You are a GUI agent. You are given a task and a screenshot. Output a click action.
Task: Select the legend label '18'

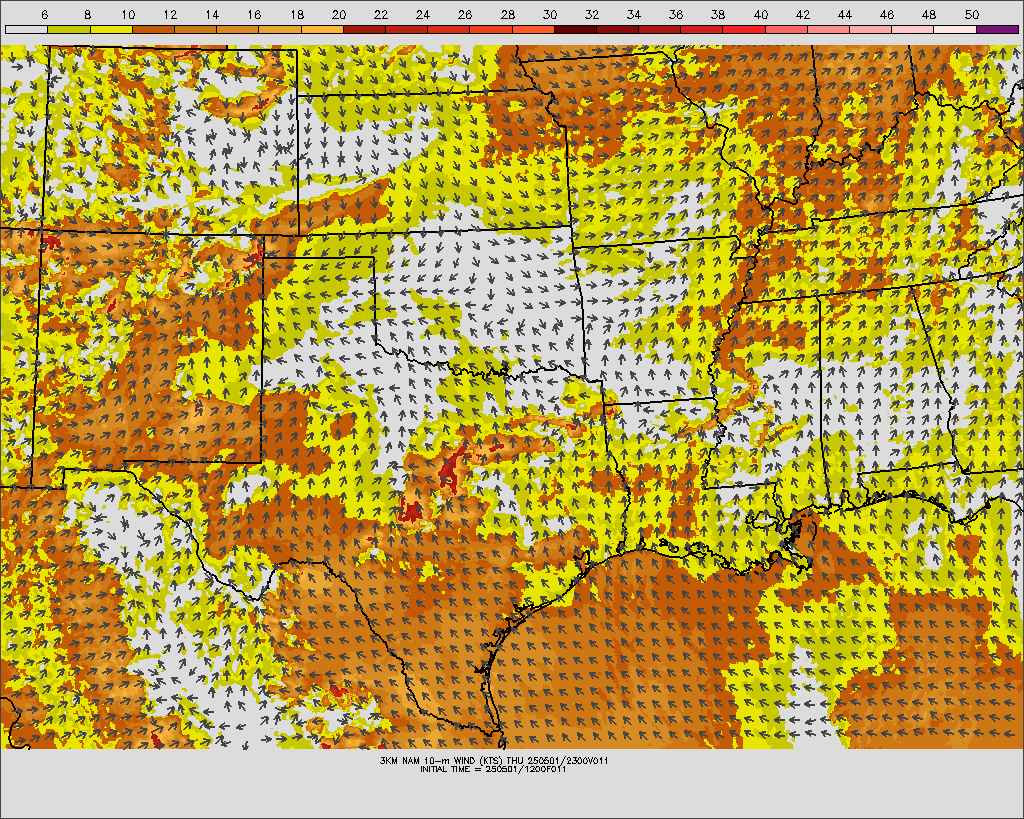[296, 14]
